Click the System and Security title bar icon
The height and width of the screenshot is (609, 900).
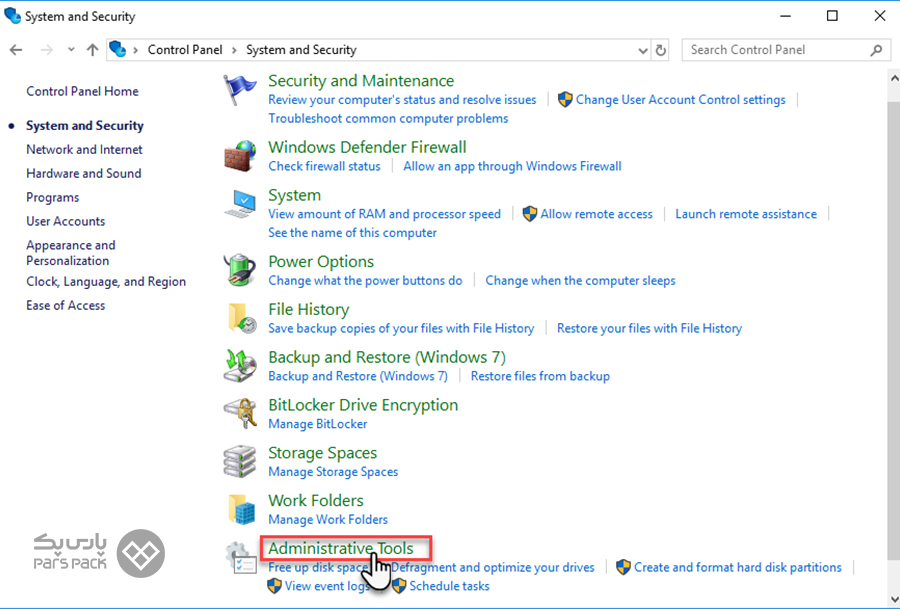click(12, 15)
